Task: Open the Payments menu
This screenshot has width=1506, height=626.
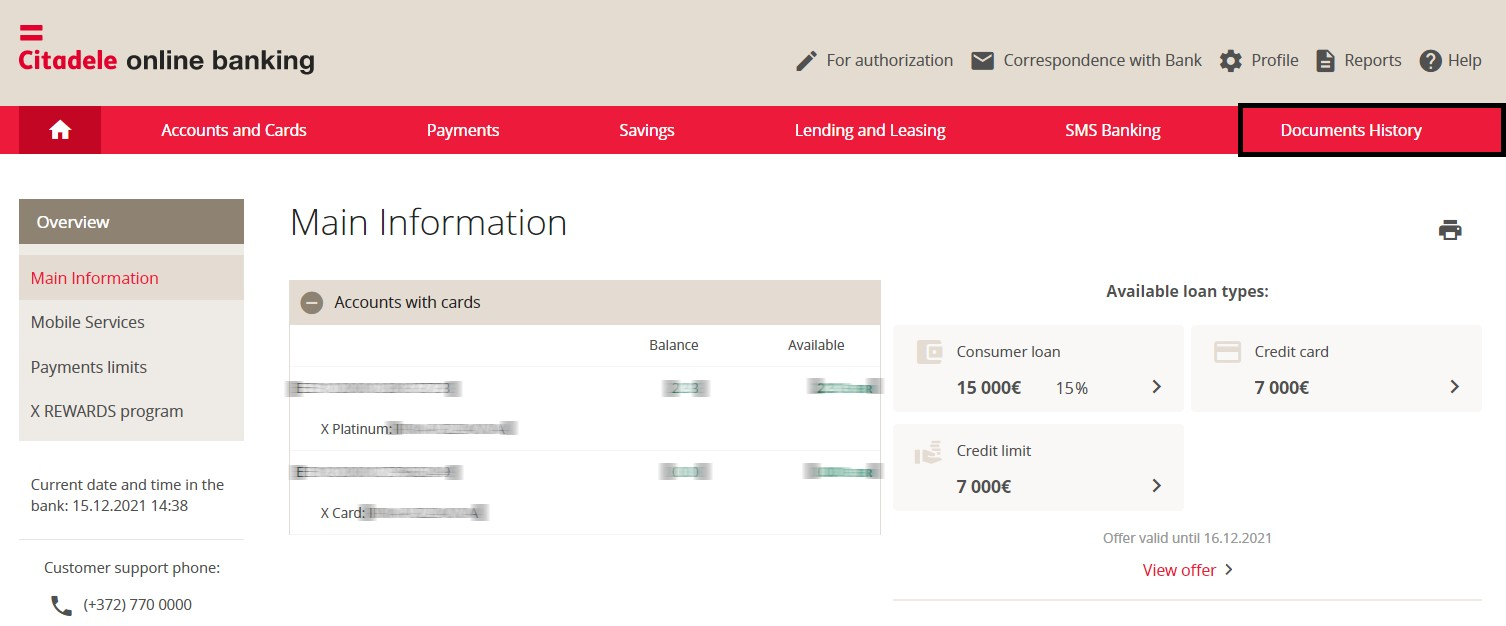Action: tap(463, 130)
